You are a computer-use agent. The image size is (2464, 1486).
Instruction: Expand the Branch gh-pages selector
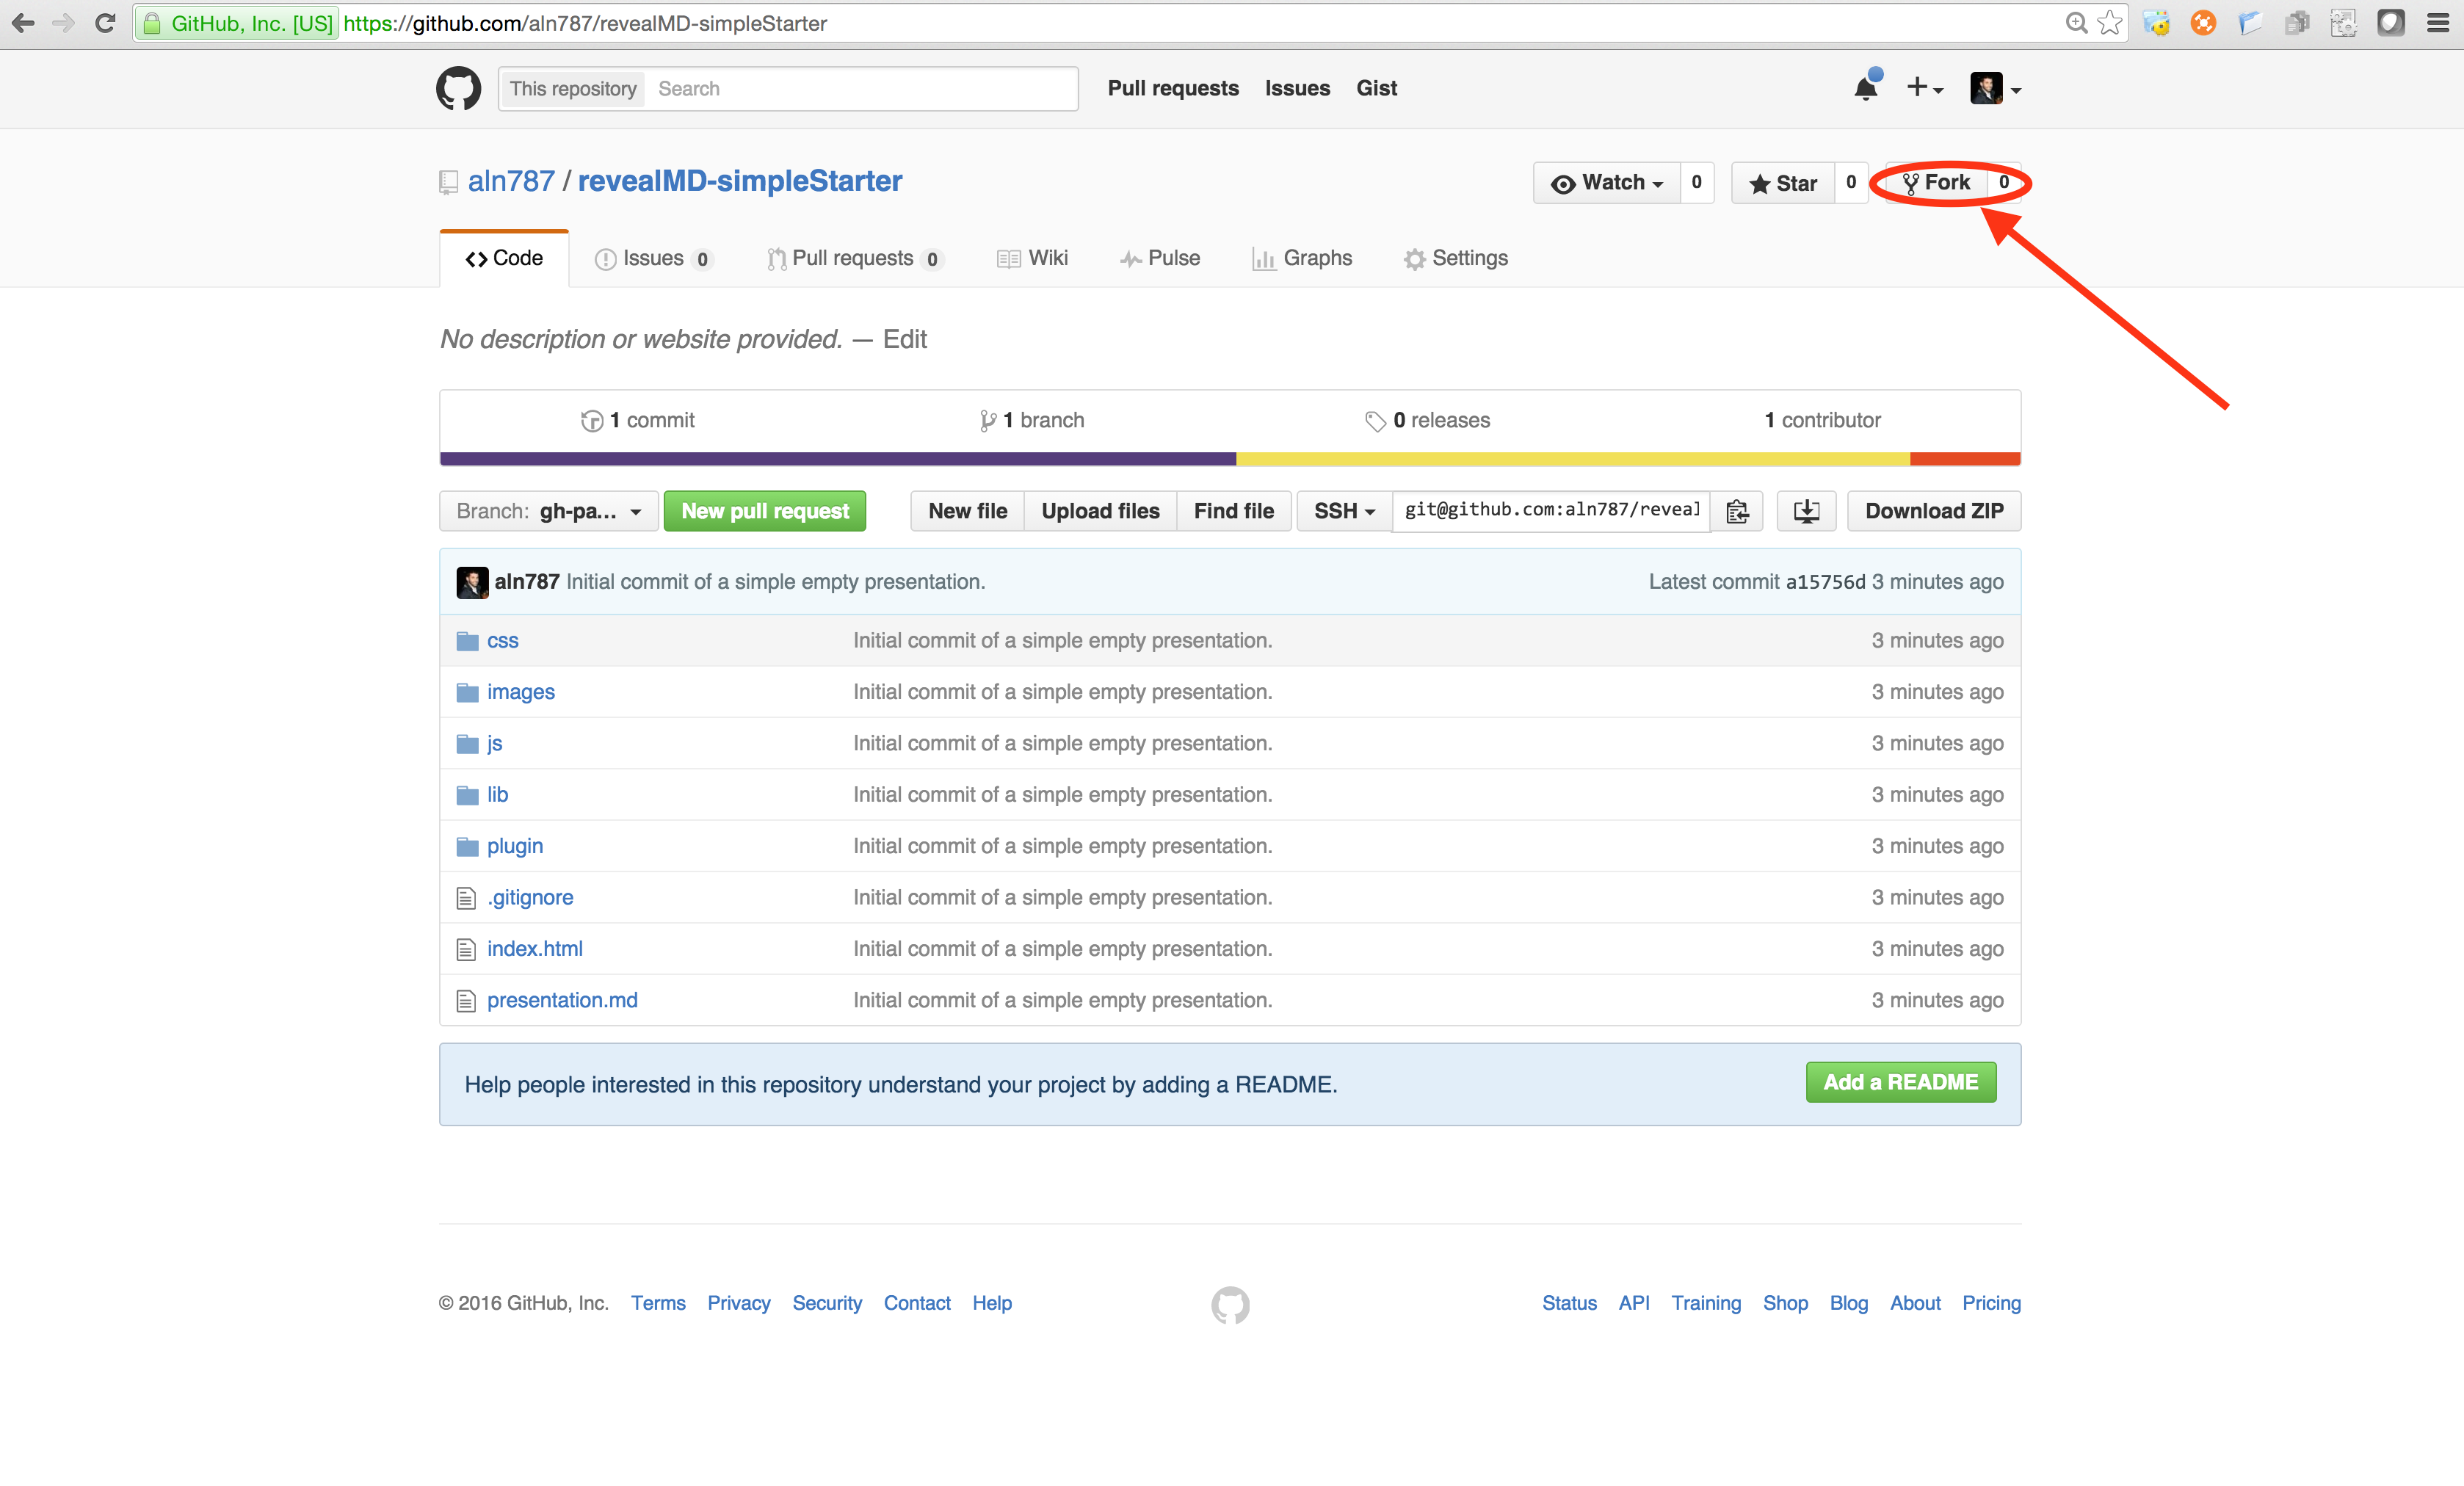(x=548, y=511)
